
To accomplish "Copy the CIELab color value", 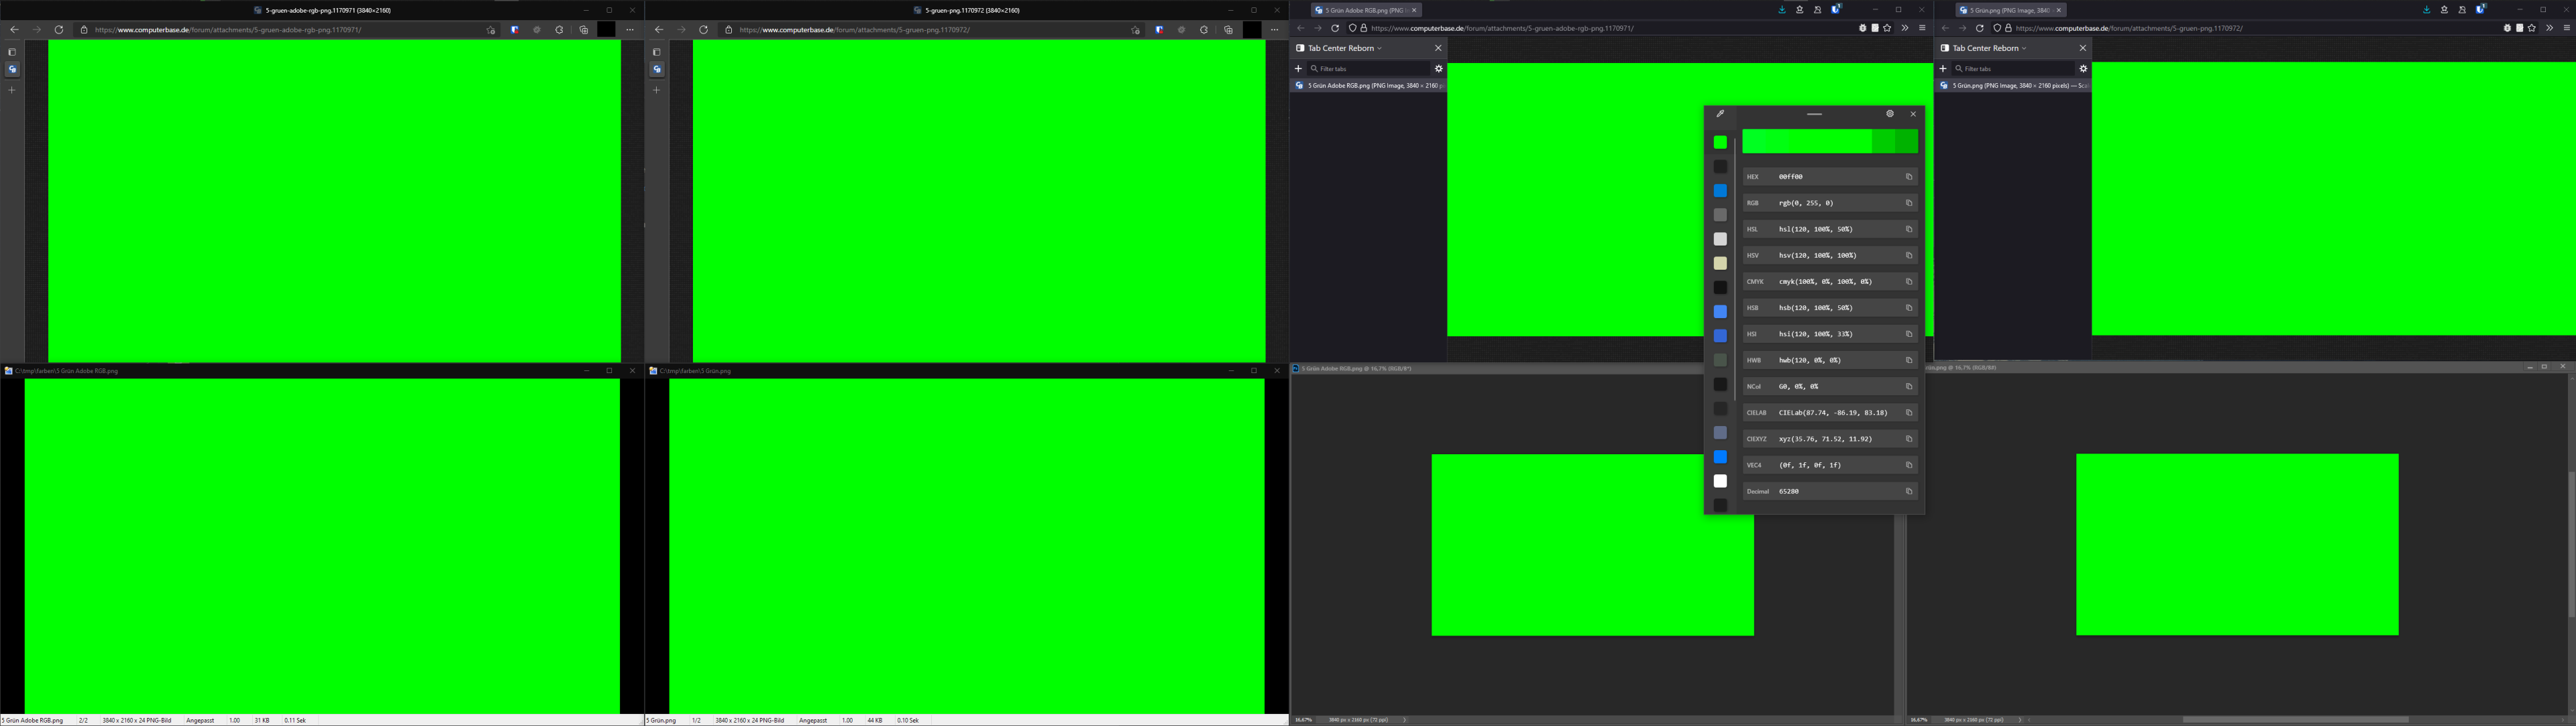I will tap(1909, 412).
